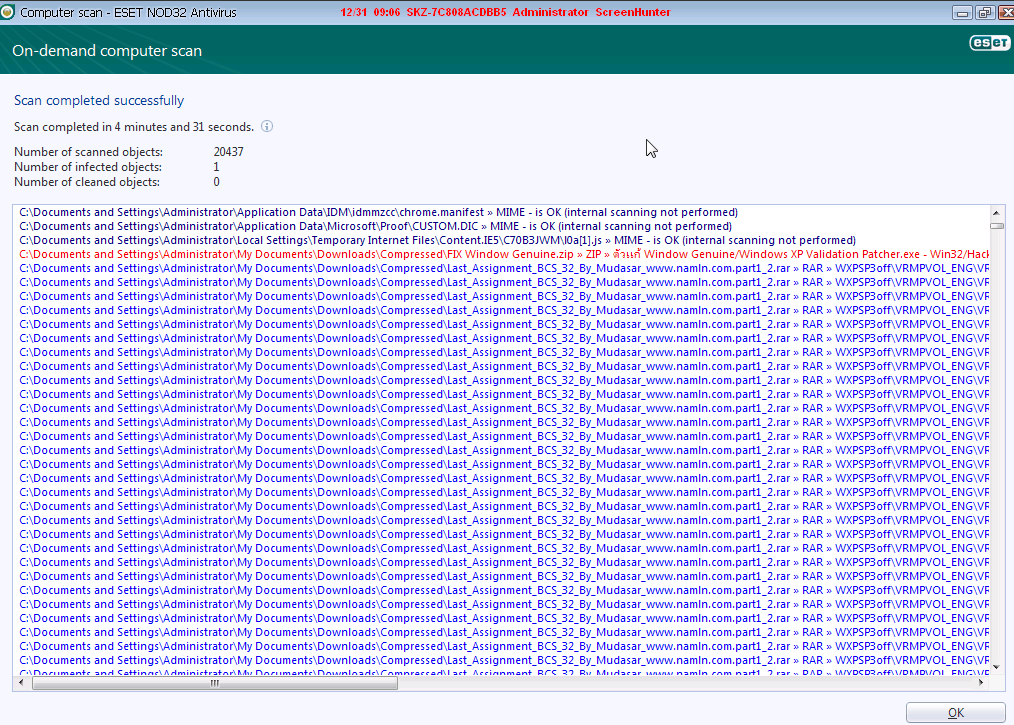Click the "Number of cleaned objects:" label

pos(87,182)
